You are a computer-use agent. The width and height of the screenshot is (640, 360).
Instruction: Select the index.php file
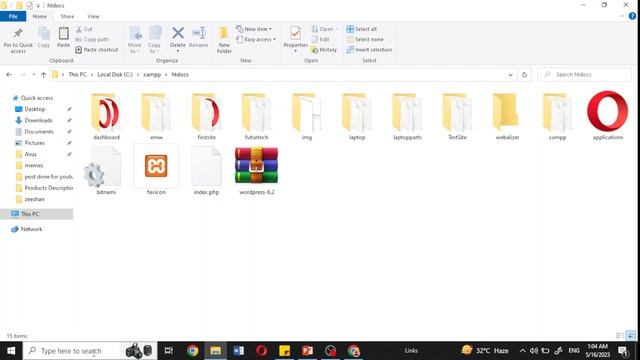click(207, 171)
